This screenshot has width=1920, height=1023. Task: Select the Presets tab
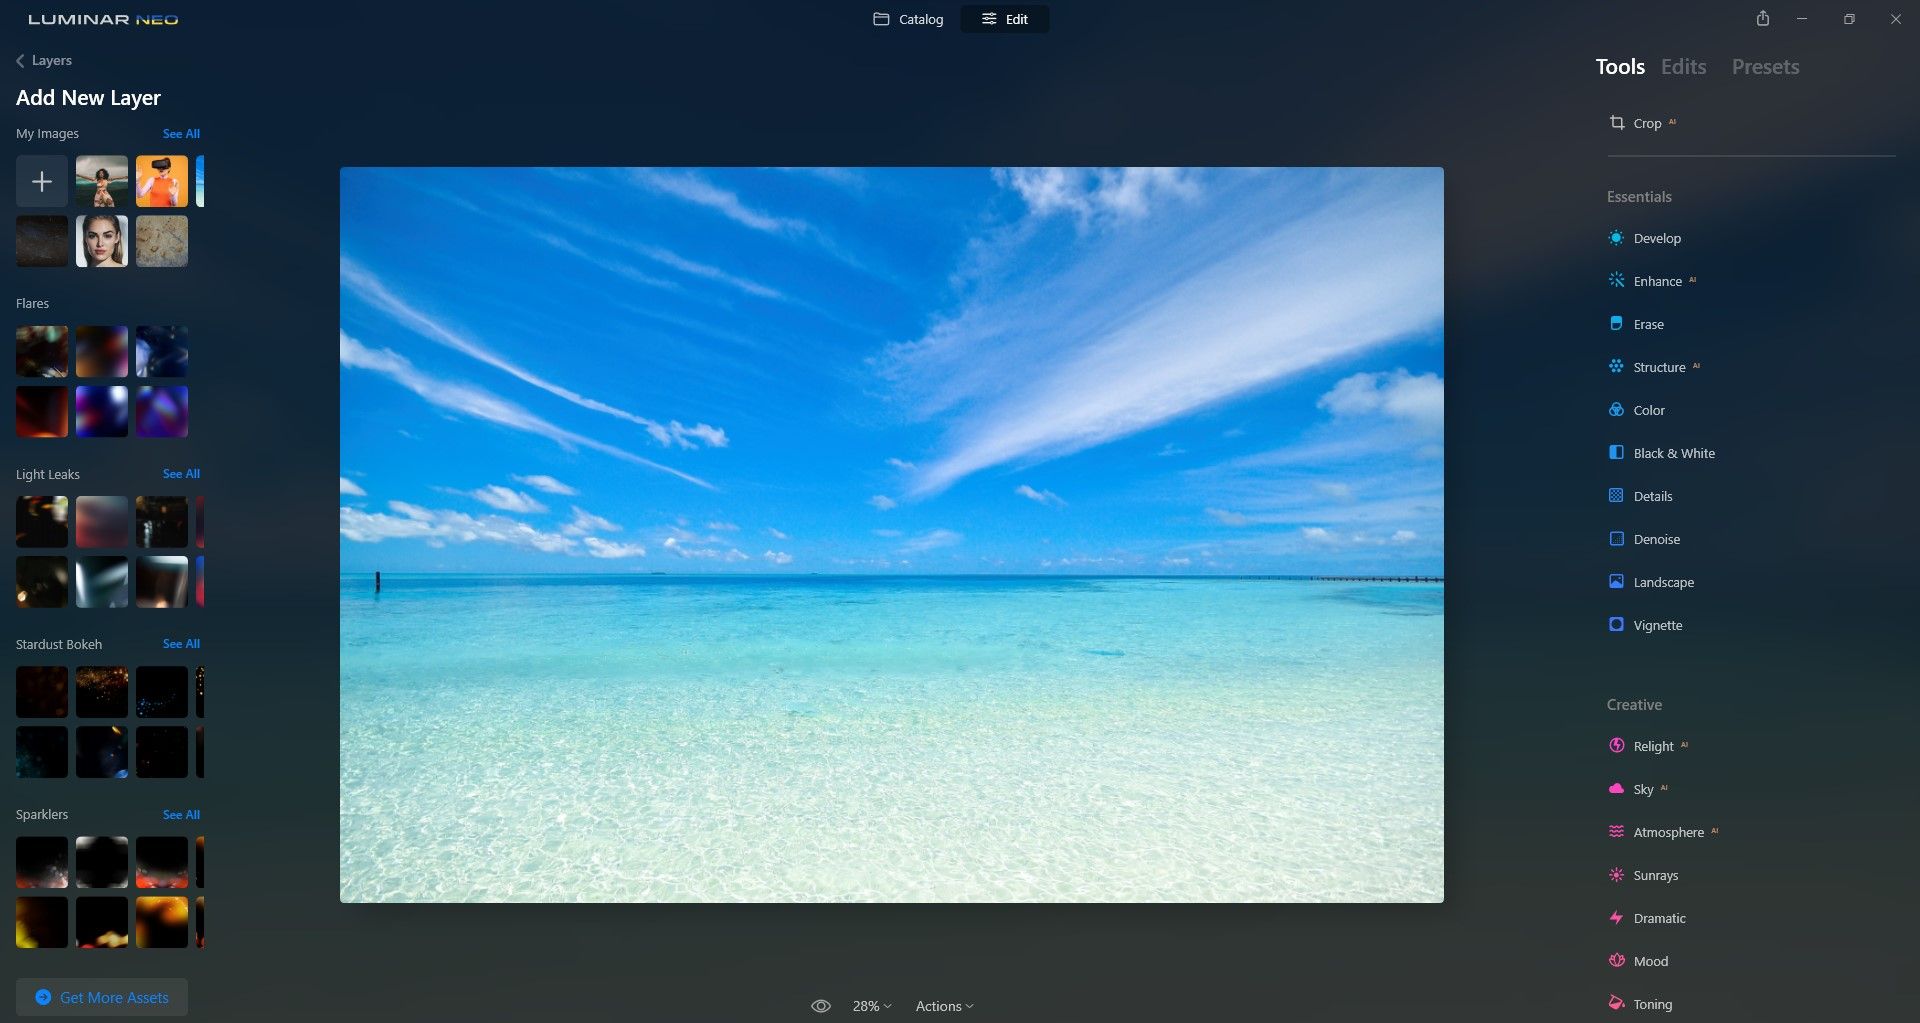pos(1766,67)
